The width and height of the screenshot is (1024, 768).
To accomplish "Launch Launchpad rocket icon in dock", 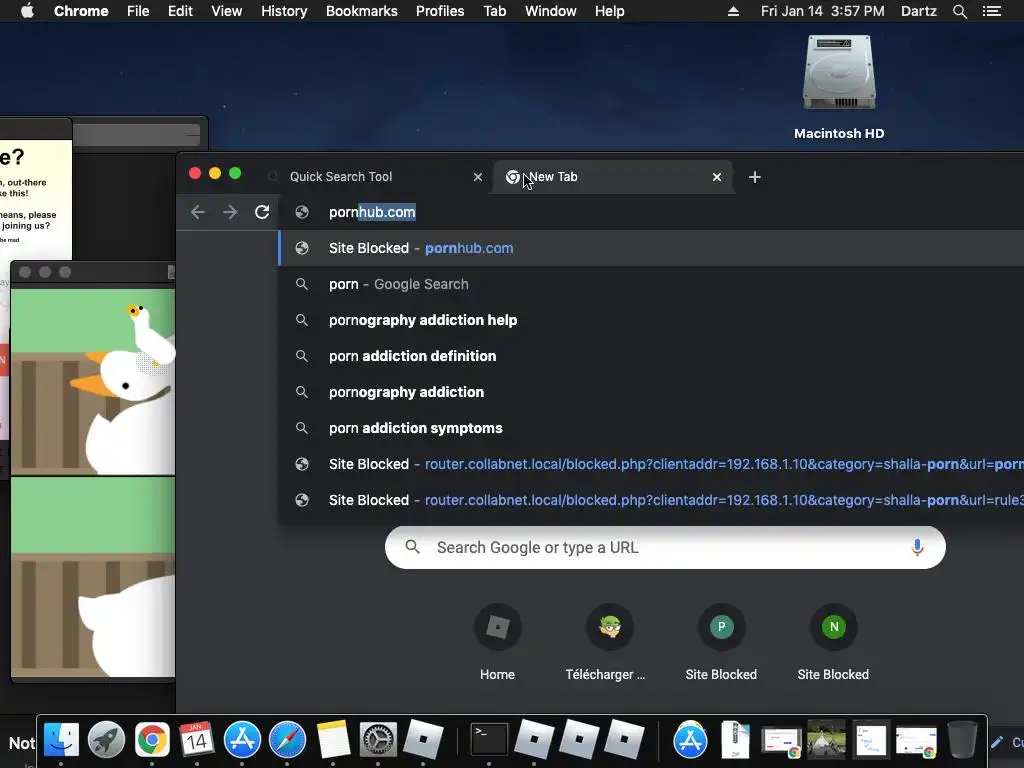I will click(x=106, y=740).
